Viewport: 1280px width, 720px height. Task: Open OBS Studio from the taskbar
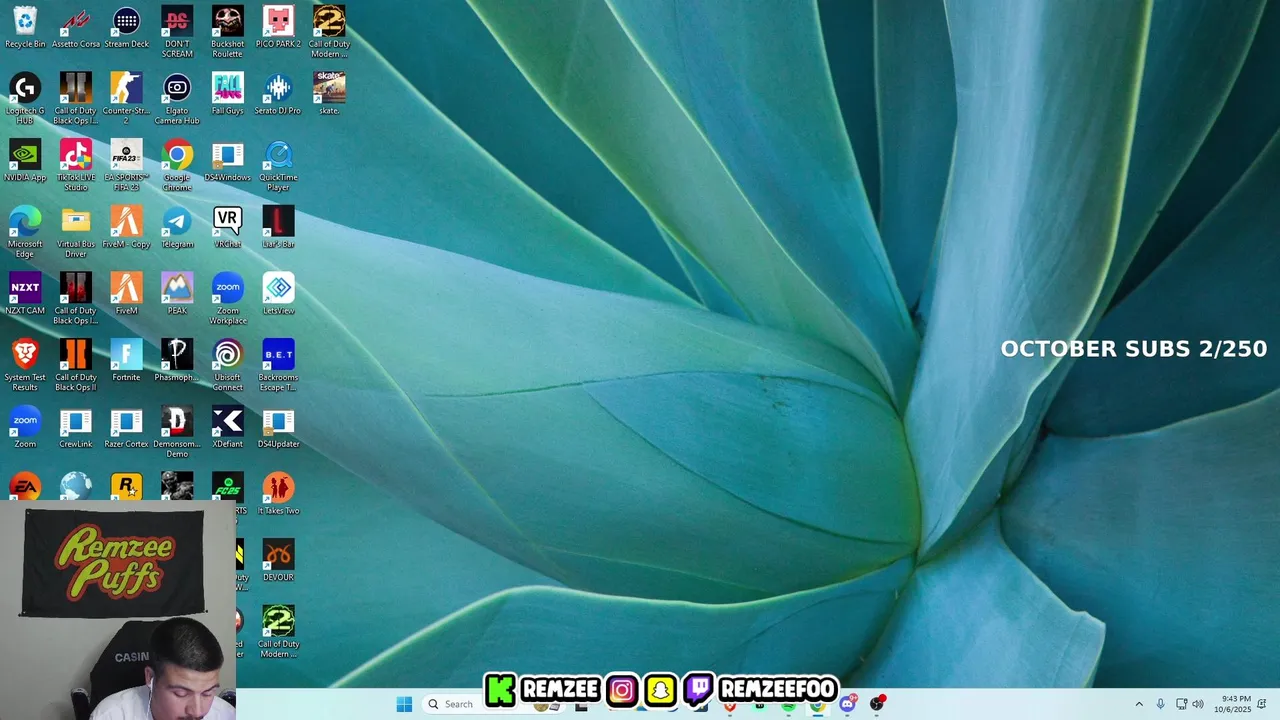pyautogui.click(x=877, y=704)
